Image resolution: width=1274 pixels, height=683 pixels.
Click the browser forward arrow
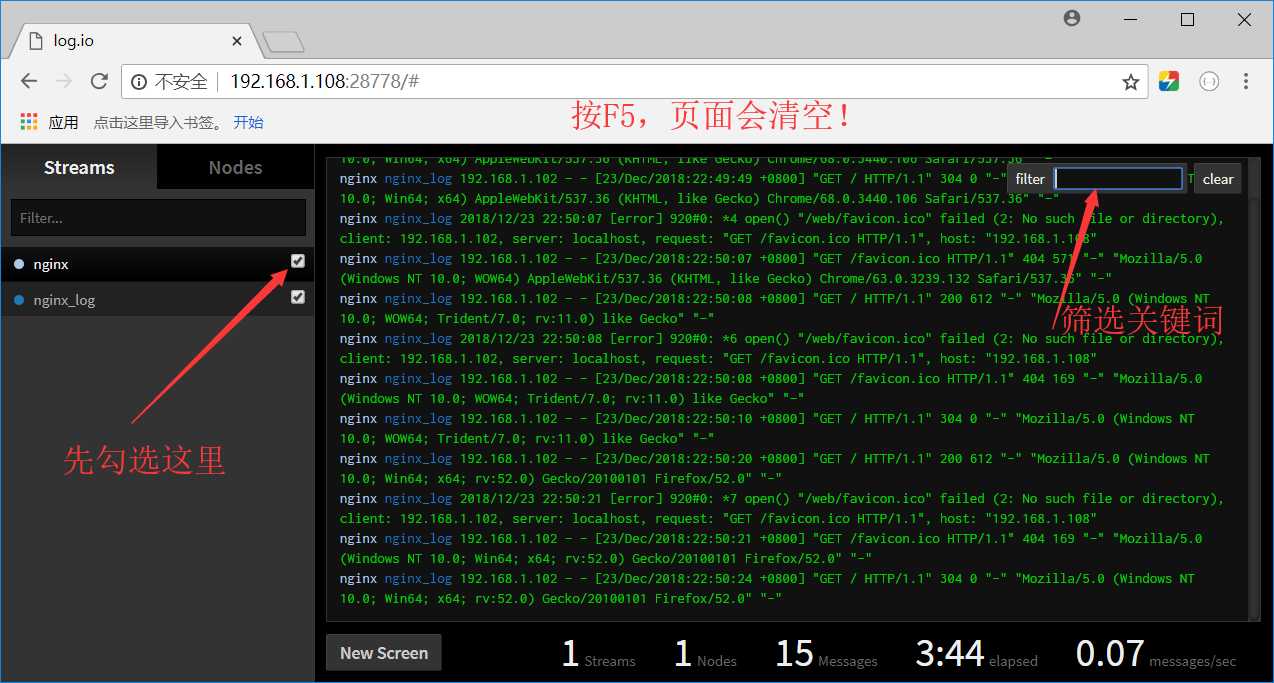pos(64,82)
